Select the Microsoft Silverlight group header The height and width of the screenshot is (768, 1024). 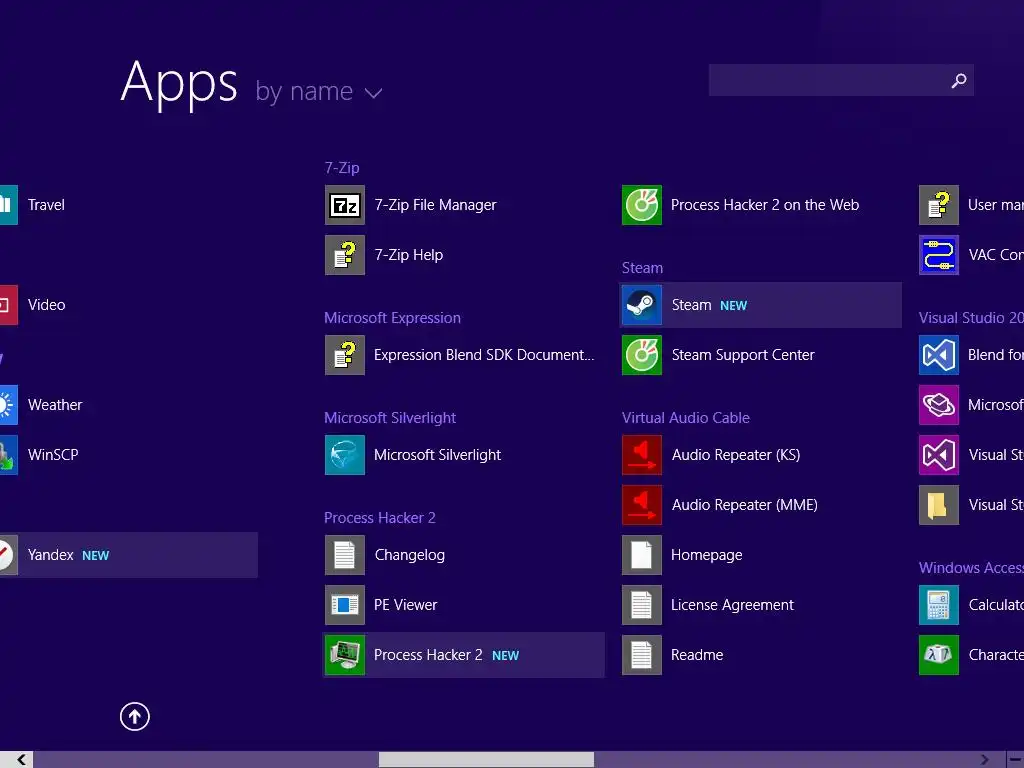[x=390, y=418]
